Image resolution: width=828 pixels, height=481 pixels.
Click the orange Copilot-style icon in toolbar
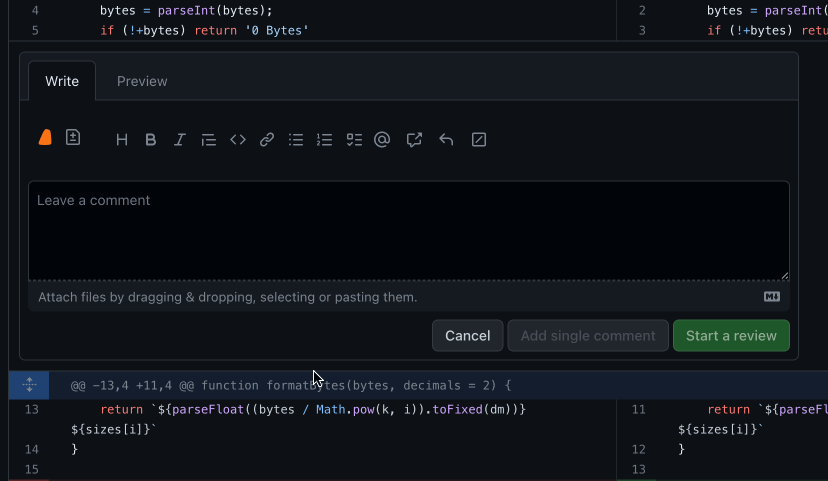point(45,138)
